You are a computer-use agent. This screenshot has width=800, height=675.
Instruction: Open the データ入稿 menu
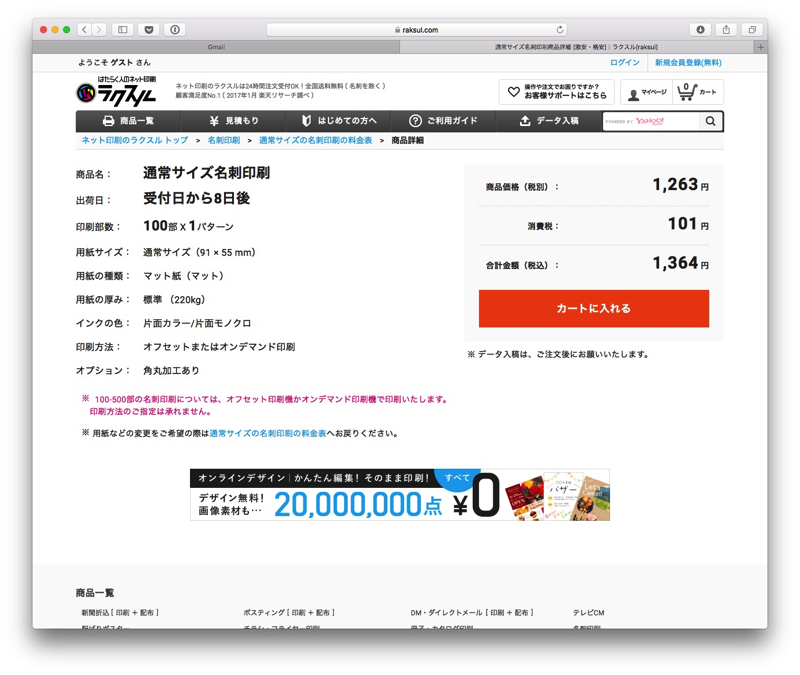(x=549, y=121)
